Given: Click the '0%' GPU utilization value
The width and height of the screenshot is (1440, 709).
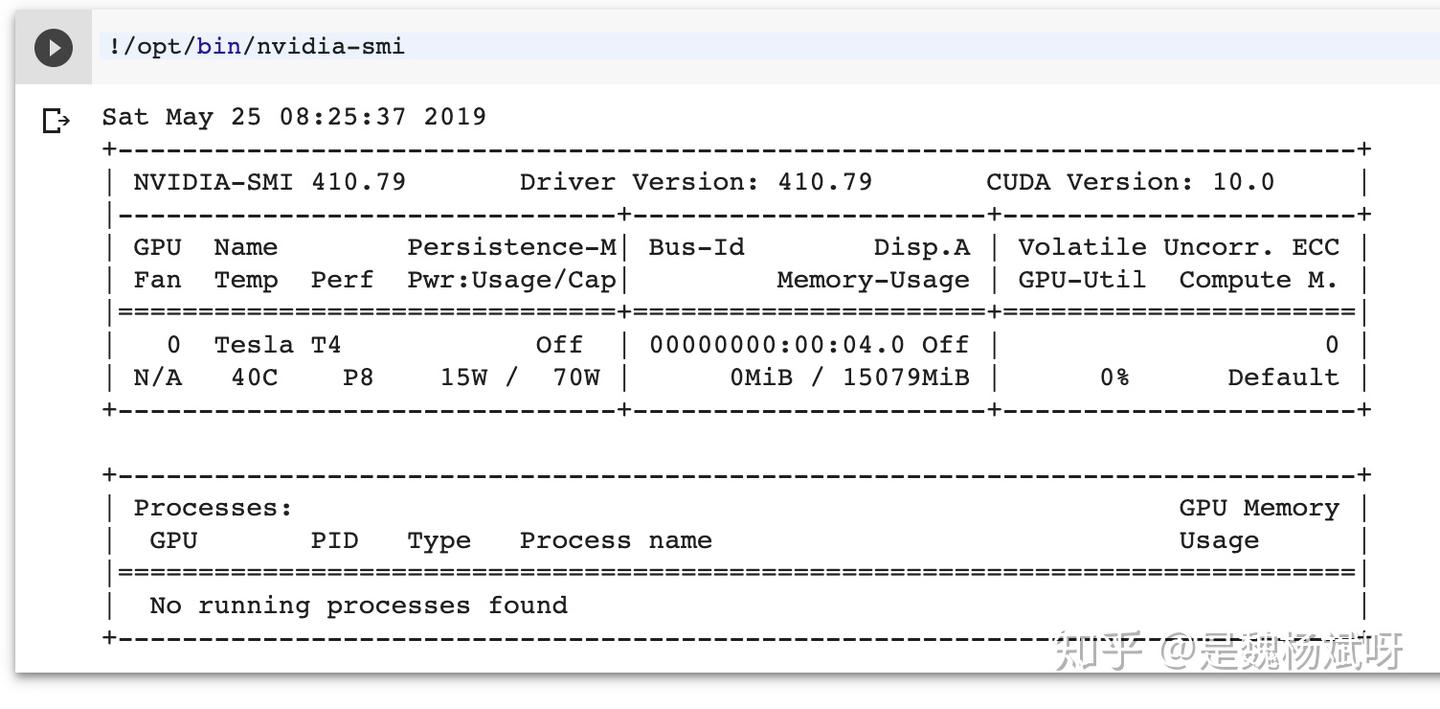Looking at the screenshot, I should [1114, 377].
